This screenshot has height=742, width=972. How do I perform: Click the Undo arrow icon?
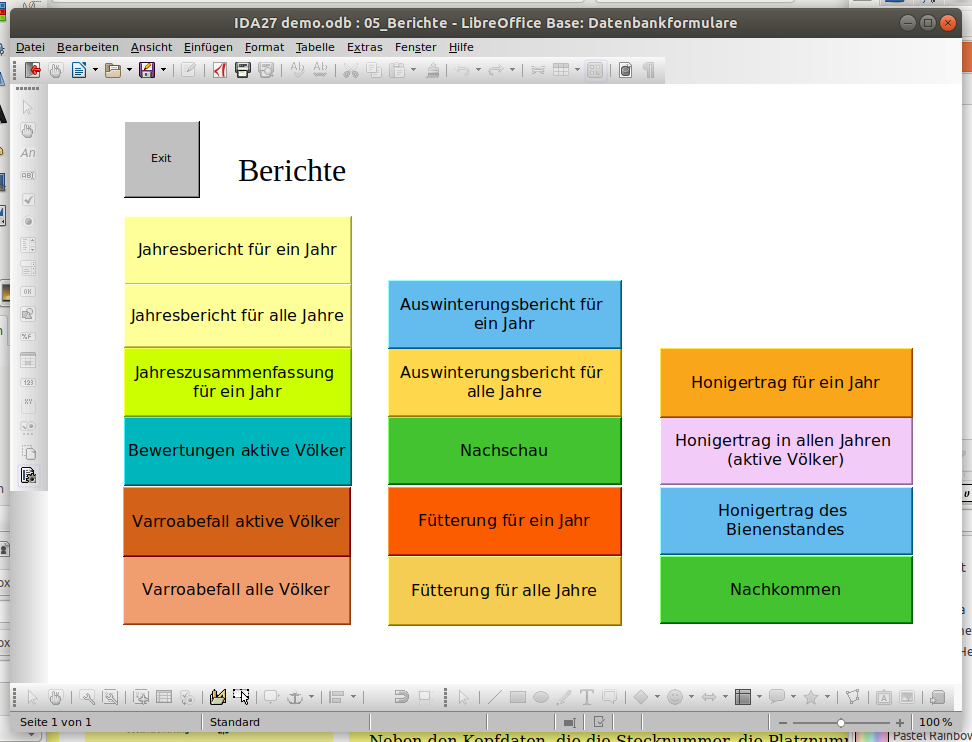[x=462, y=70]
